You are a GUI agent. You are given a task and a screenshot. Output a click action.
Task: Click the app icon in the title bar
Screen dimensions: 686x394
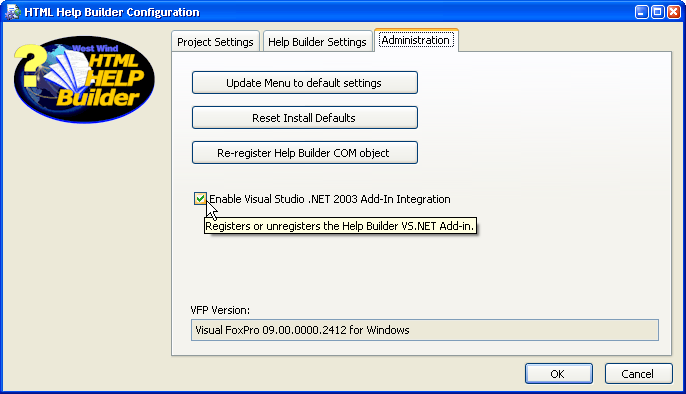[12, 12]
